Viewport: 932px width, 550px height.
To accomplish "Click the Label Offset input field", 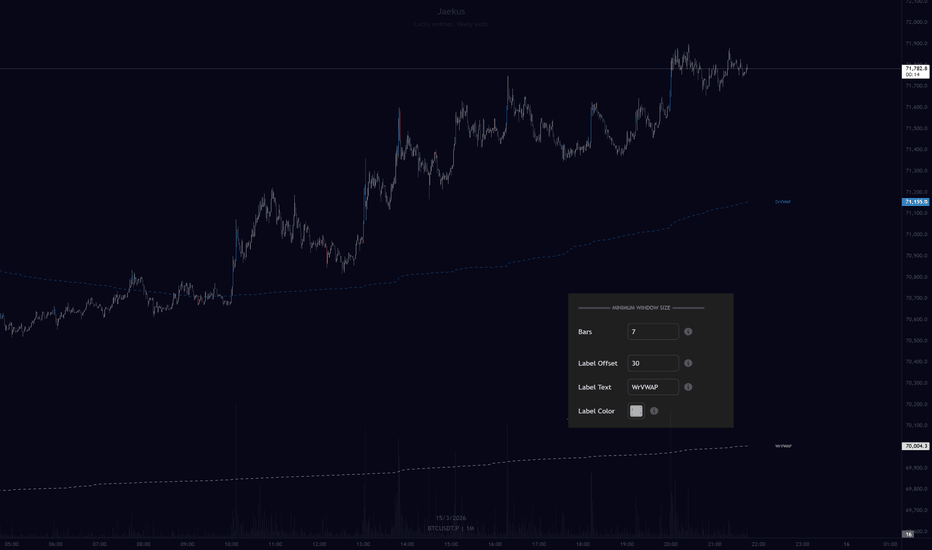I will 653,364.
